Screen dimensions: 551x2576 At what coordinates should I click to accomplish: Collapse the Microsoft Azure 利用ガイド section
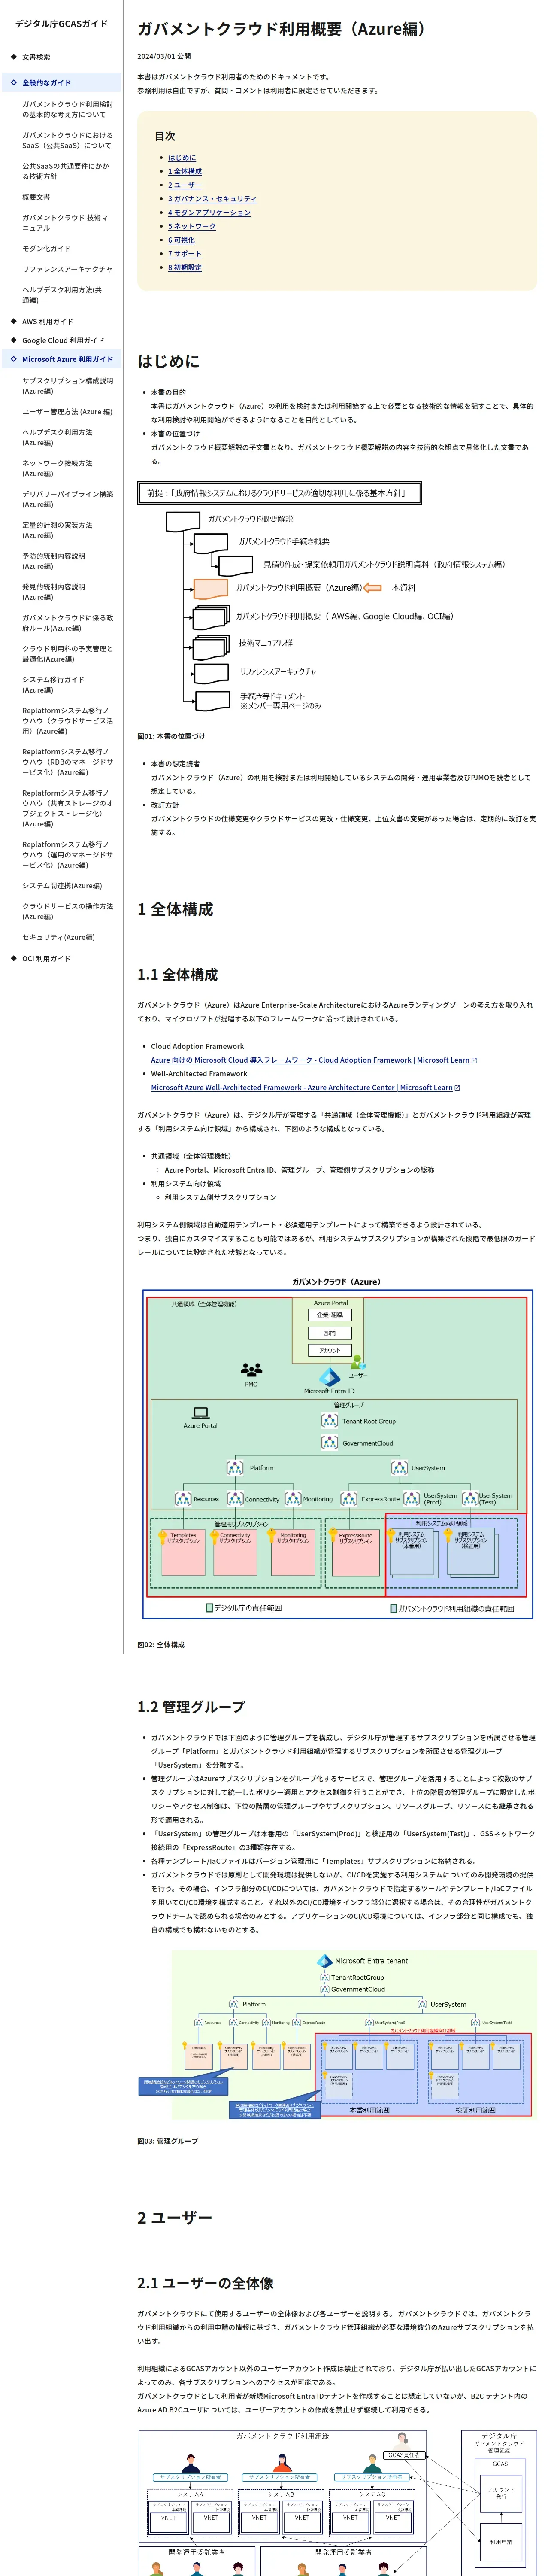click(61, 359)
